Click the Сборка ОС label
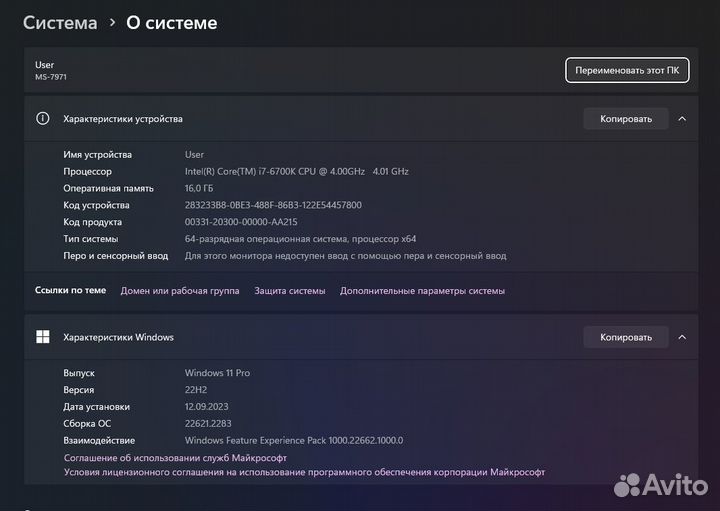Image resolution: width=720 pixels, height=511 pixels. (x=87, y=424)
